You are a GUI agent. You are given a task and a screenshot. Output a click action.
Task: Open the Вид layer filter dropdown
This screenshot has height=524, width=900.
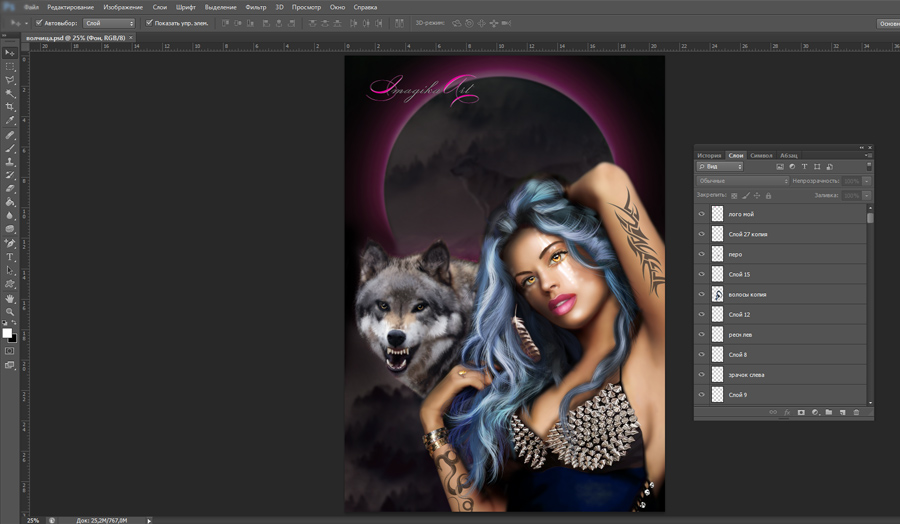pos(720,167)
